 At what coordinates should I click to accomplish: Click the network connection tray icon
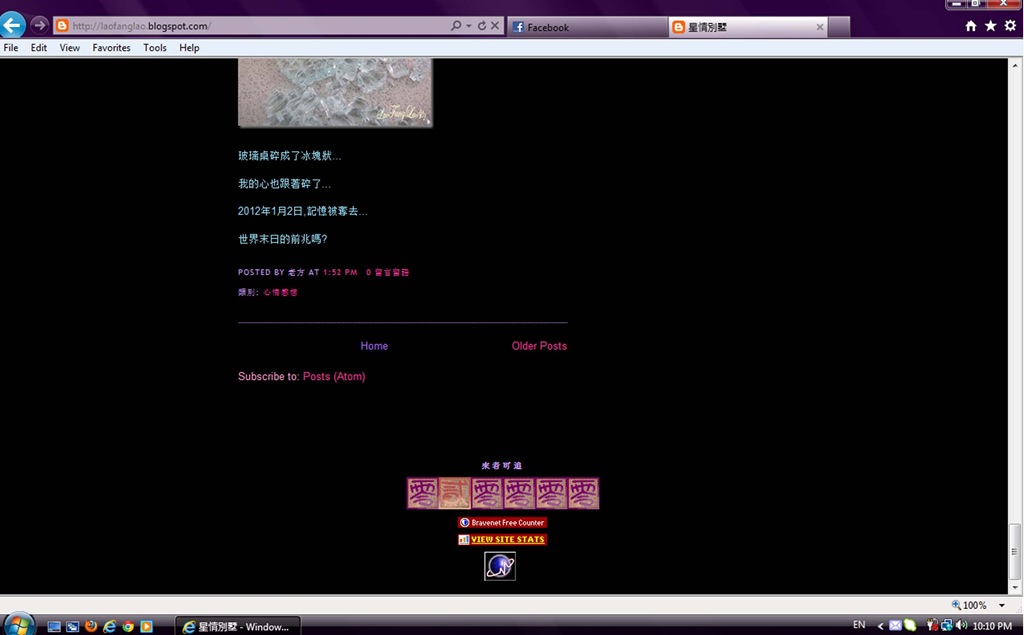pos(946,625)
